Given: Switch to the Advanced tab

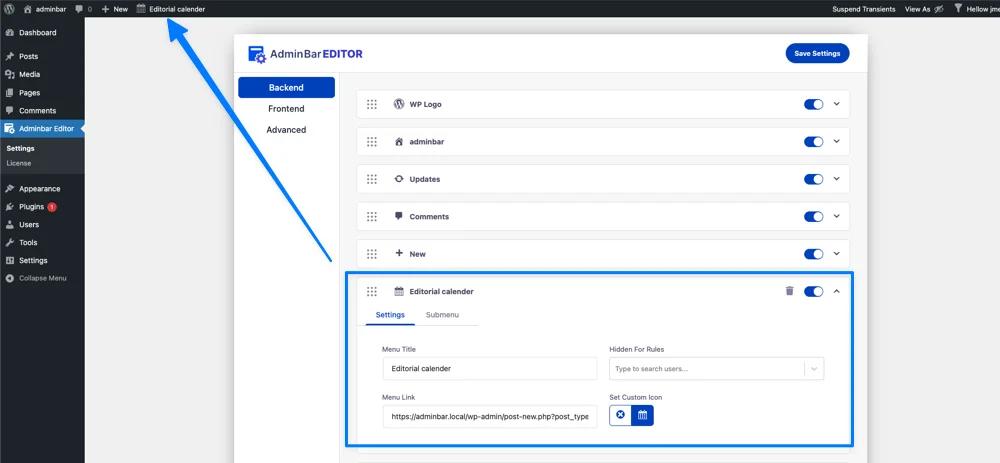Looking at the screenshot, I should tap(286, 129).
